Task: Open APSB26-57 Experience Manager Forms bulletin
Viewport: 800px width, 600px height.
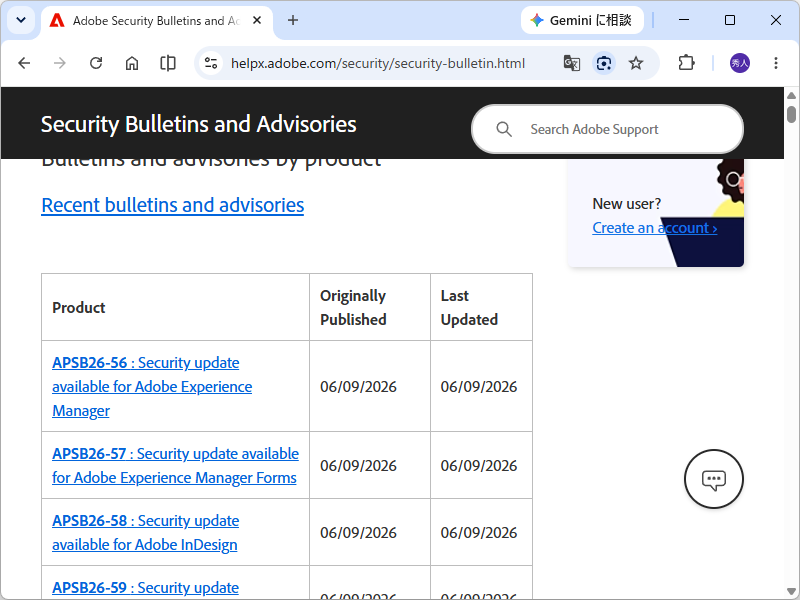Action: (x=176, y=466)
